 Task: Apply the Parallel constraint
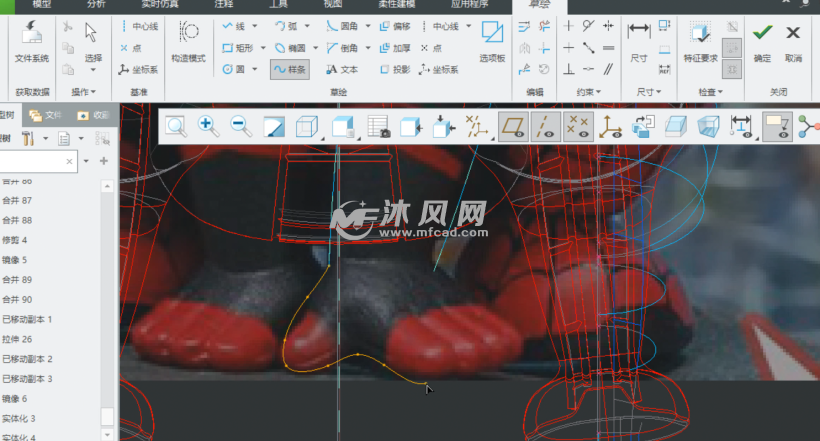click(608, 69)
